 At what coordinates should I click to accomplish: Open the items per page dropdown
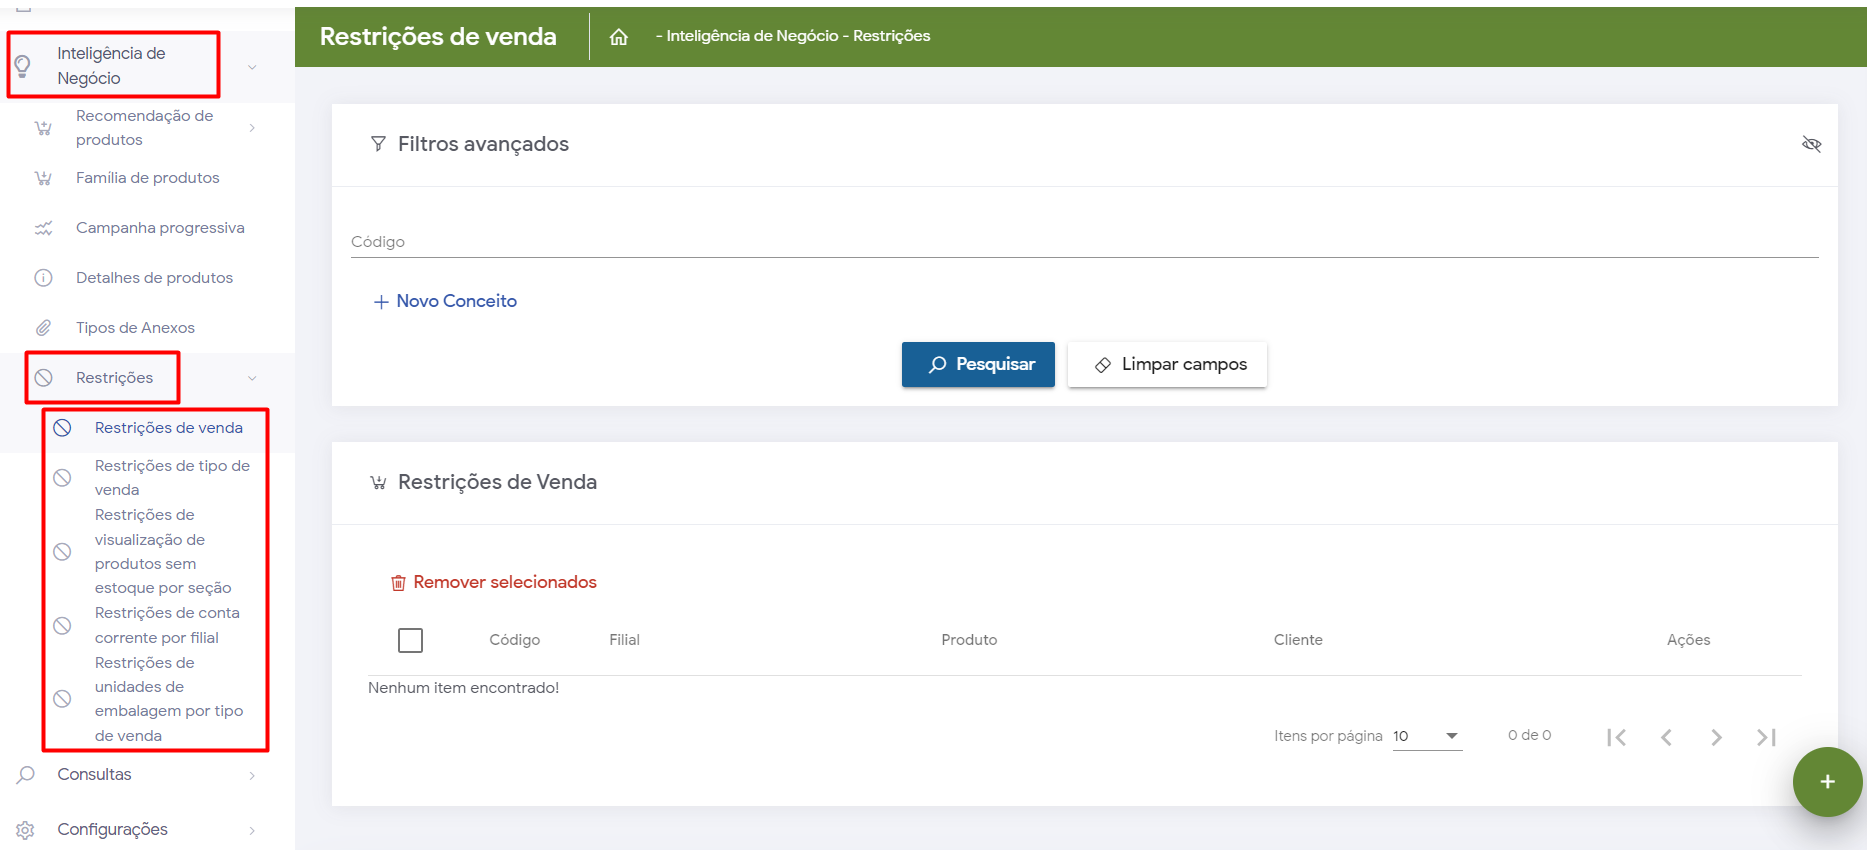[1427, 736]
